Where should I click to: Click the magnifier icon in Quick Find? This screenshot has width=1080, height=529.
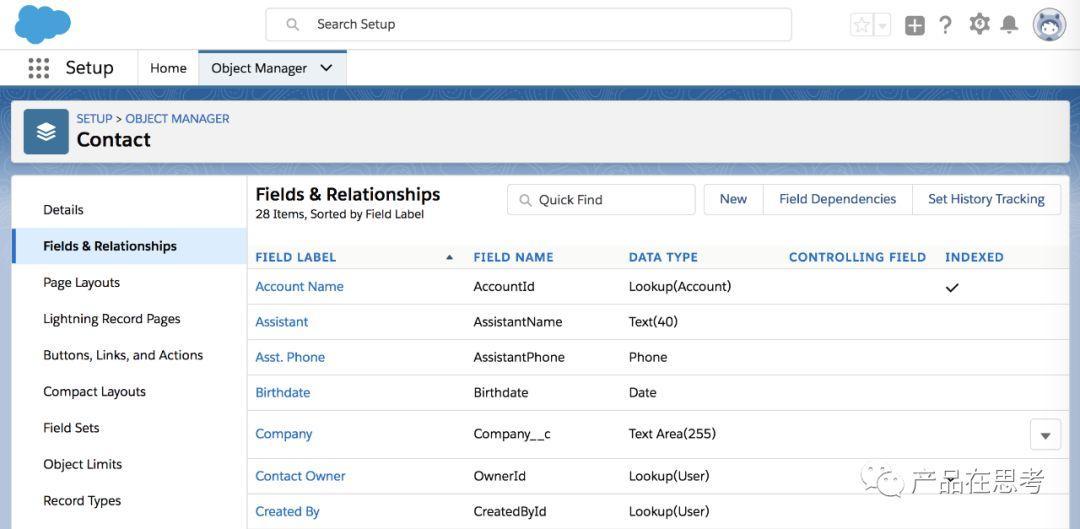pos(526,200)
